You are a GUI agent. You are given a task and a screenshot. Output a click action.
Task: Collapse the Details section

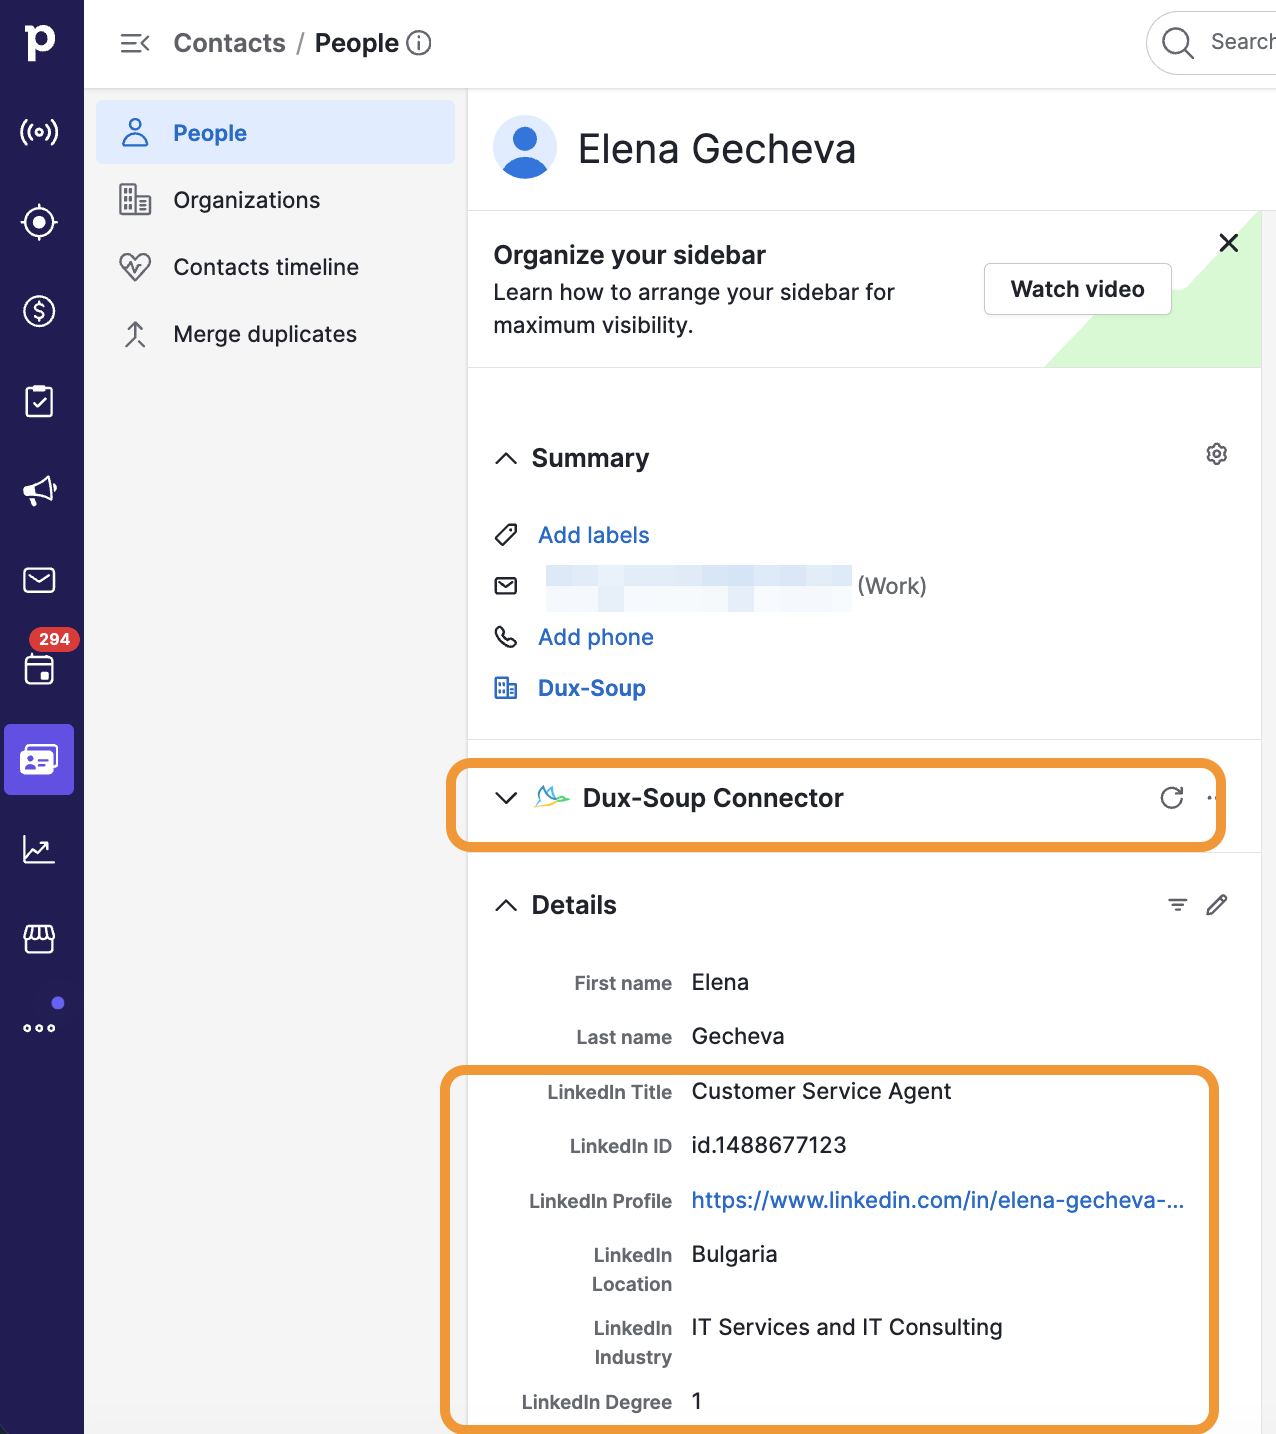tap(506, 905)
